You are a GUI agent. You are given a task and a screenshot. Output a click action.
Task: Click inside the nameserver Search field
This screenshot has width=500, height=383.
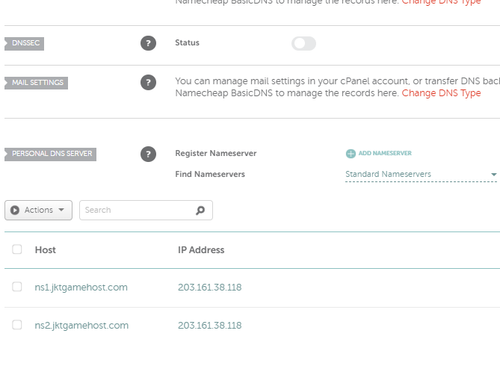click(146, 210)
